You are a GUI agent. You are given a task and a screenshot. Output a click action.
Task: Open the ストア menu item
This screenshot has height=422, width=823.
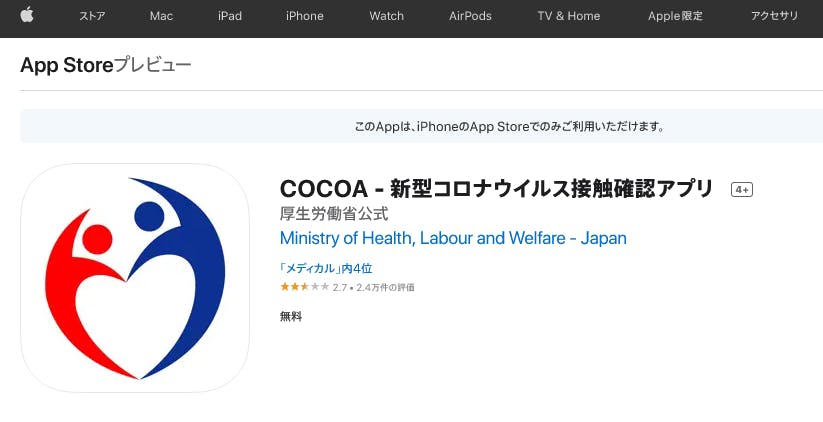(x=92, y=16)
